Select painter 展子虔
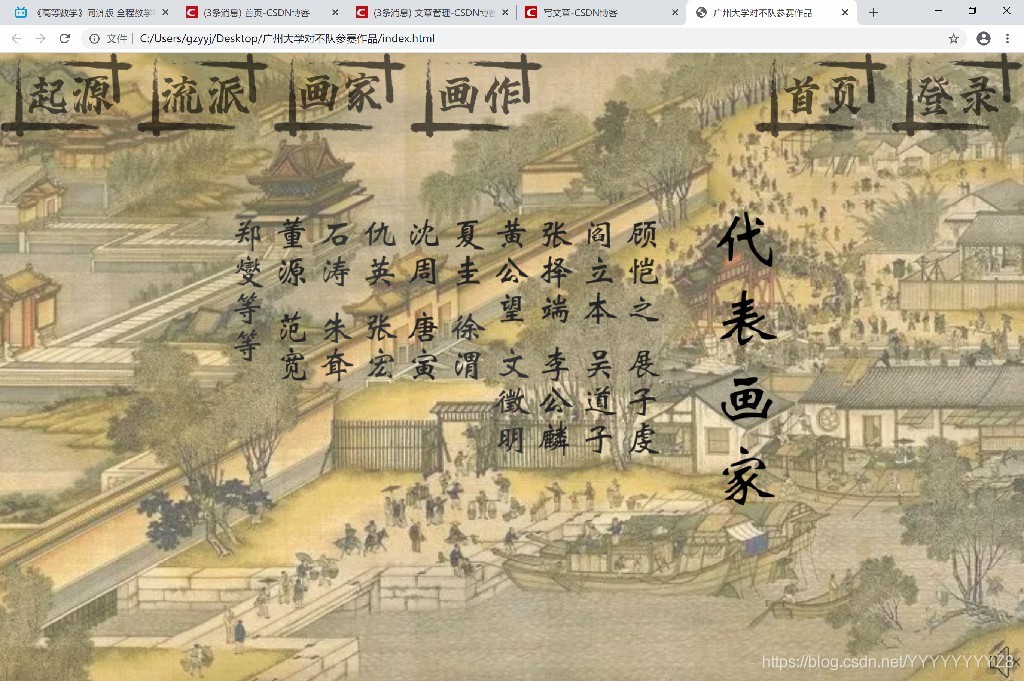Viewport: 1024px width, 681px height. pos(643,402)
